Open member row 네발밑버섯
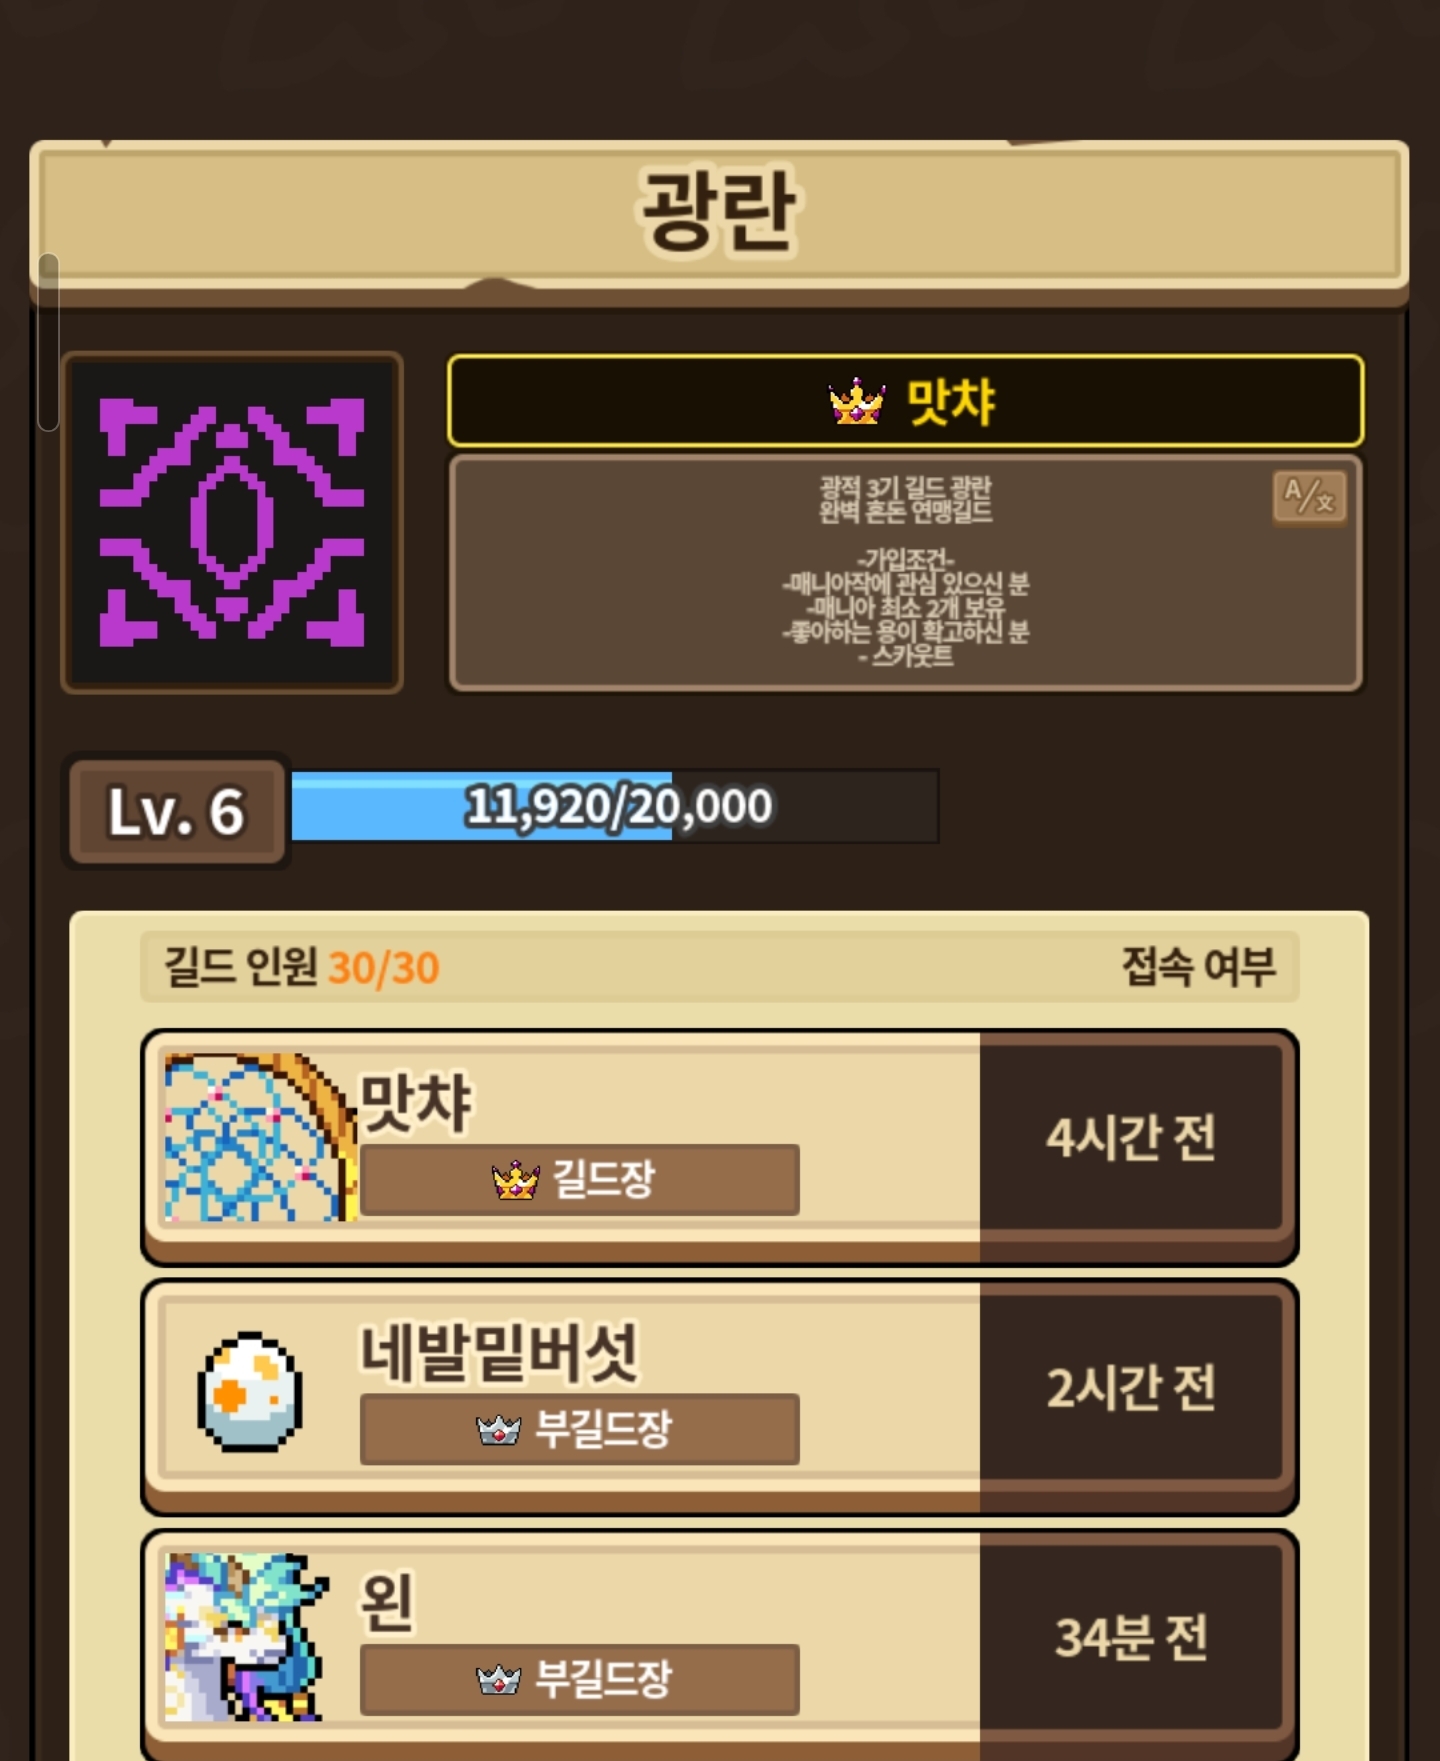Screen dimensions: 1440x1761 click(720, 1397)
